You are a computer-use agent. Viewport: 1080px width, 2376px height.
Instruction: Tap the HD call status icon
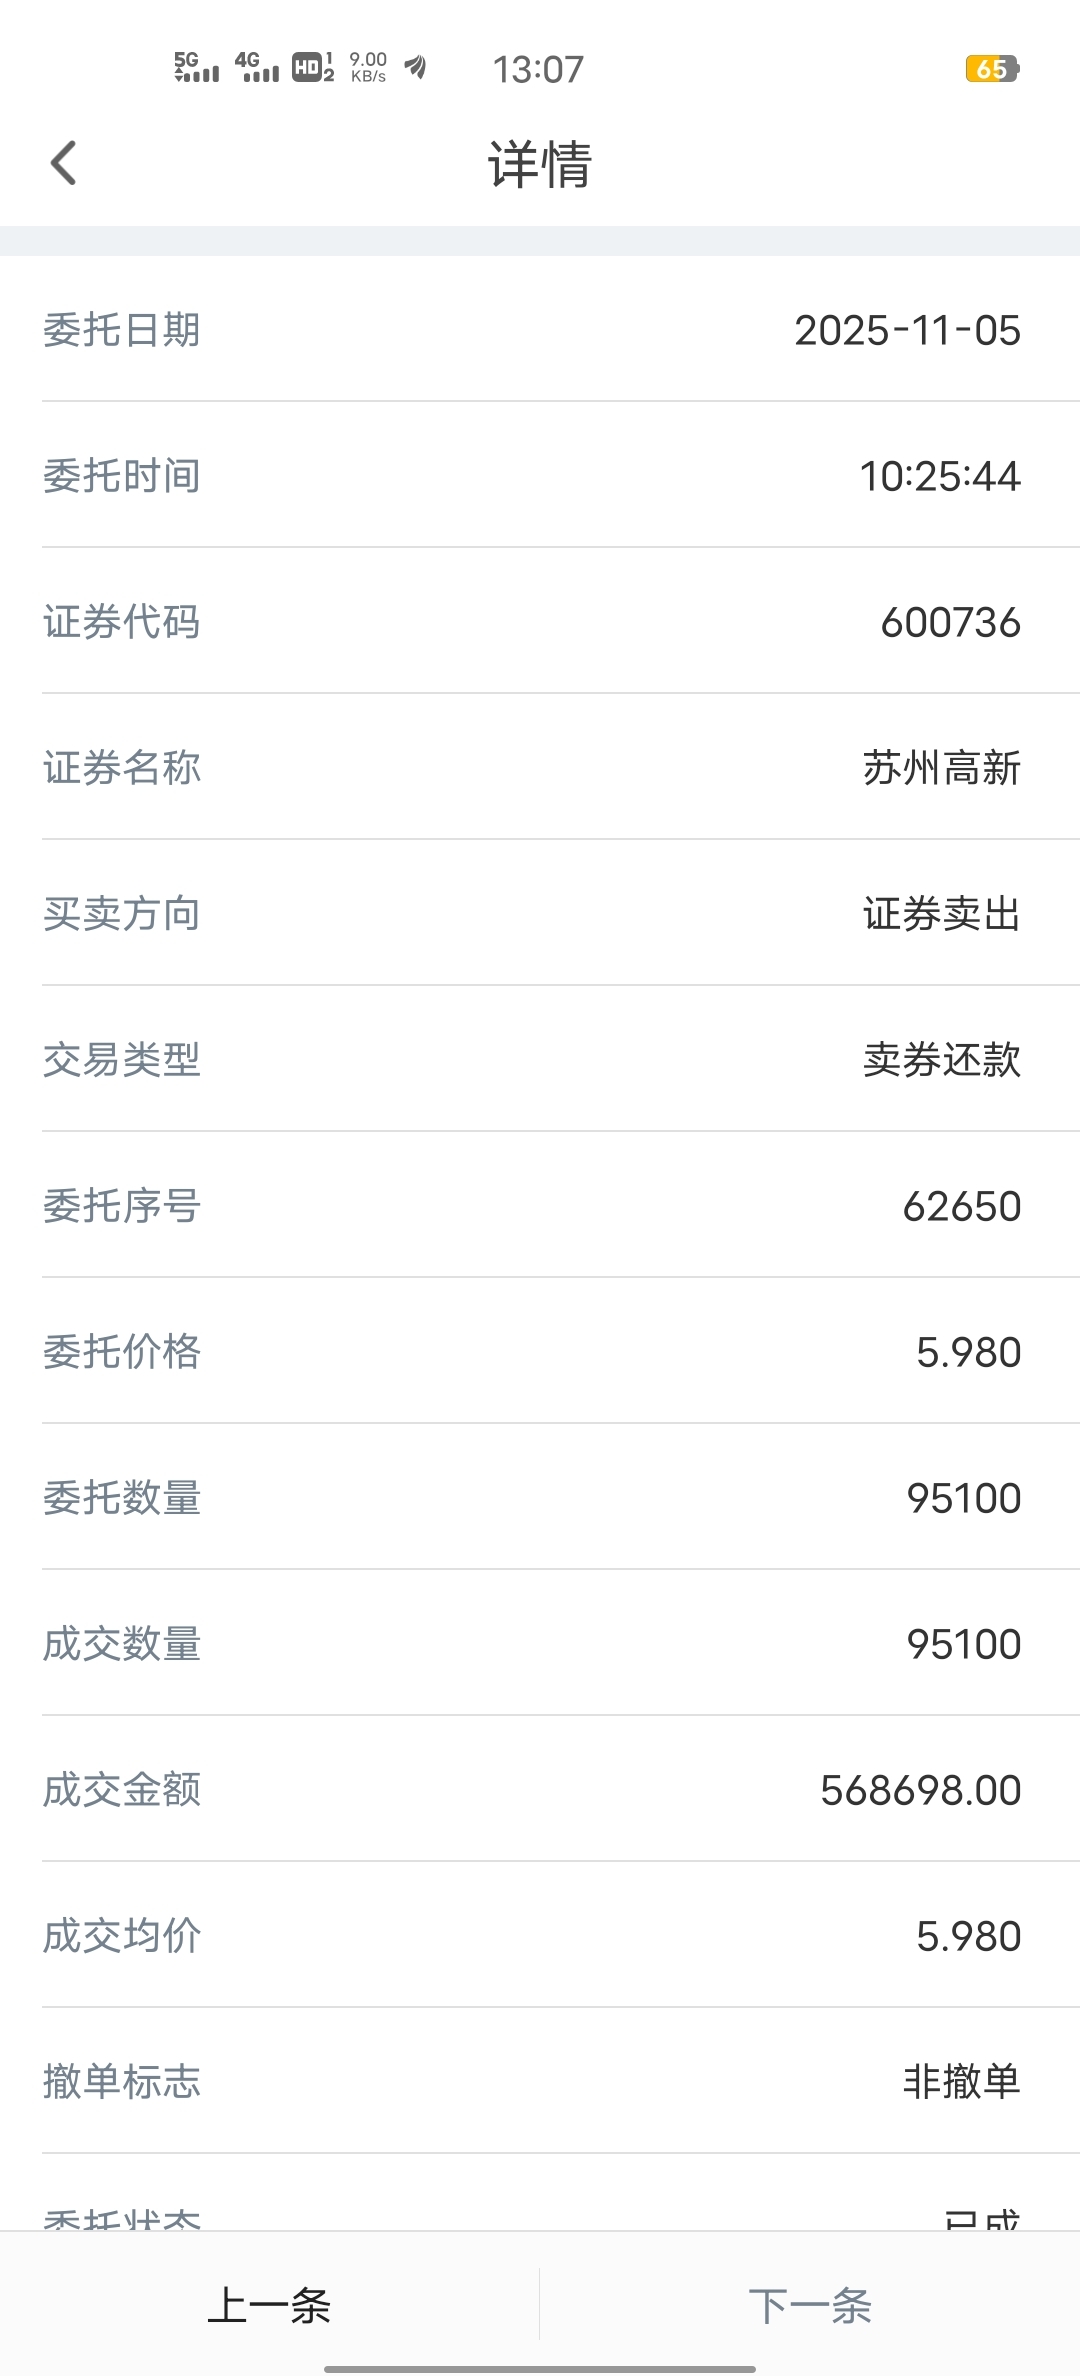pos(313,67)
